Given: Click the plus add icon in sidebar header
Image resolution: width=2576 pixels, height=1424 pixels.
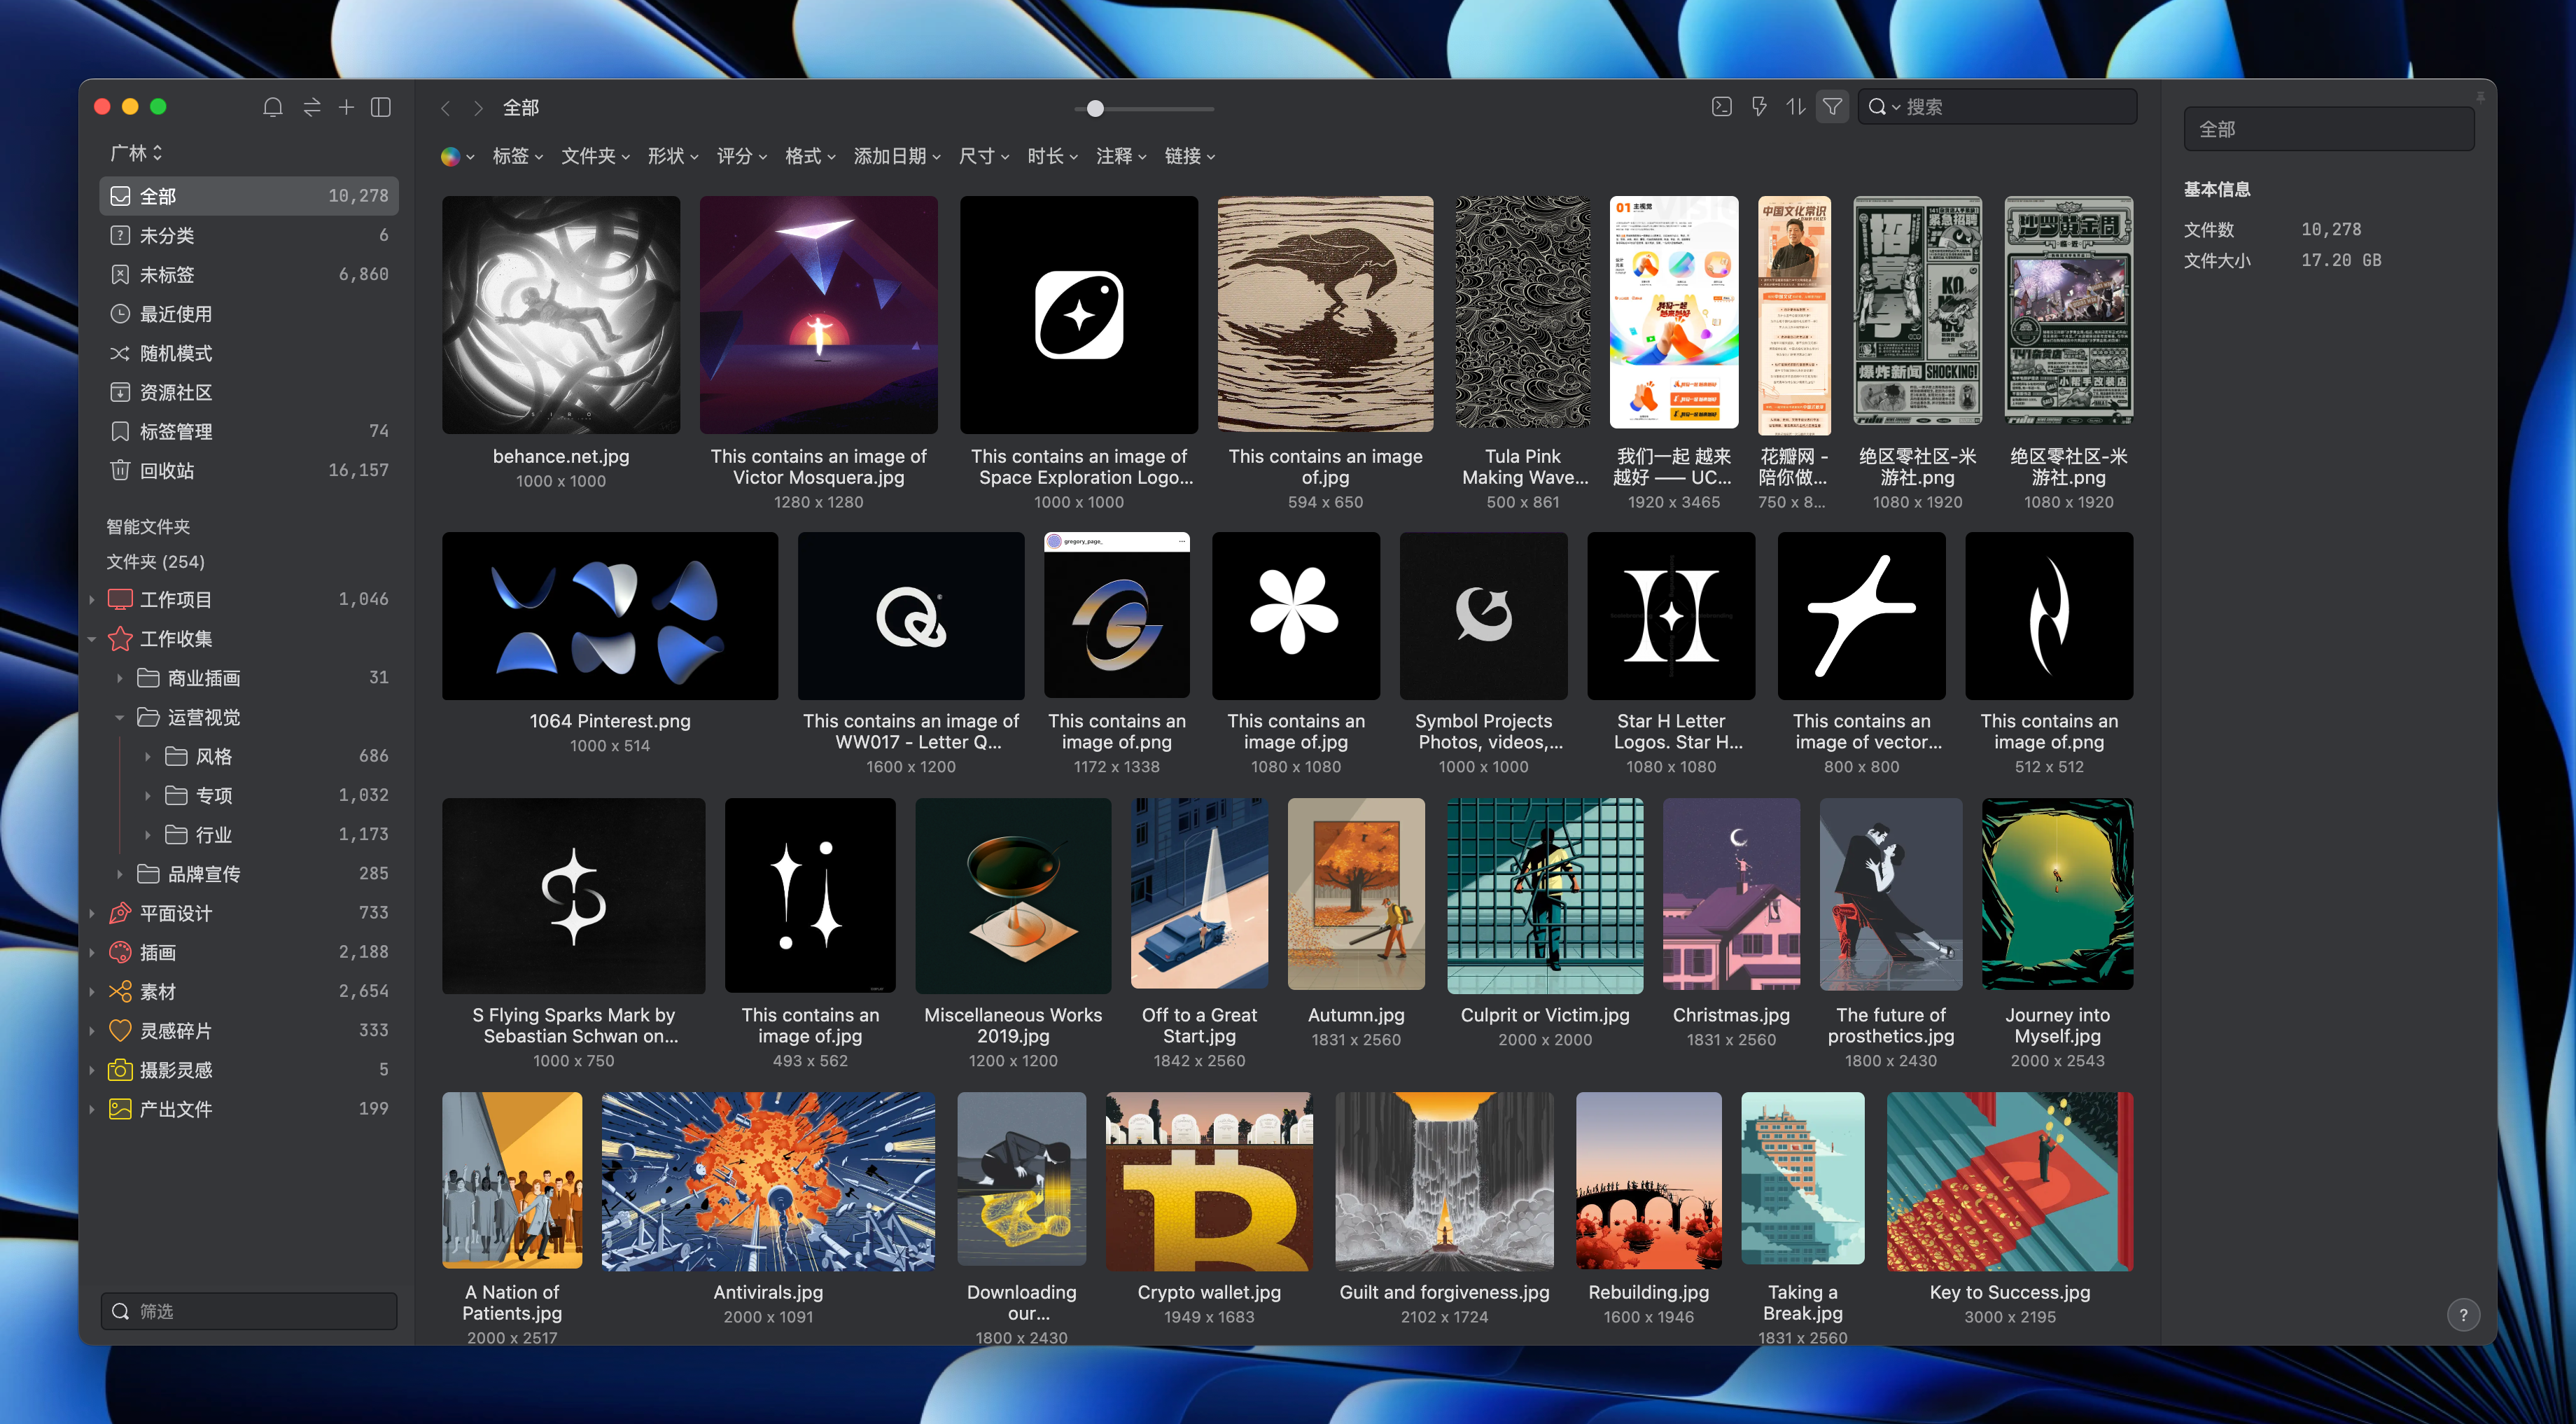Looking at the screenshot, I should (x=346, y=107).
